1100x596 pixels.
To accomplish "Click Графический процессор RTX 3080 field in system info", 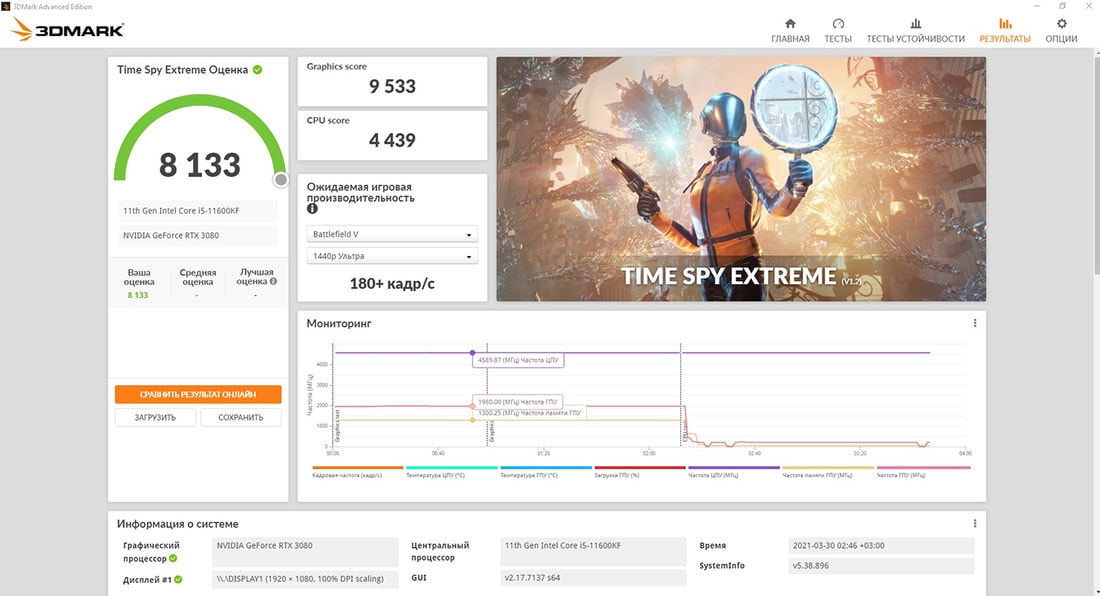I will tap(305, 552).
